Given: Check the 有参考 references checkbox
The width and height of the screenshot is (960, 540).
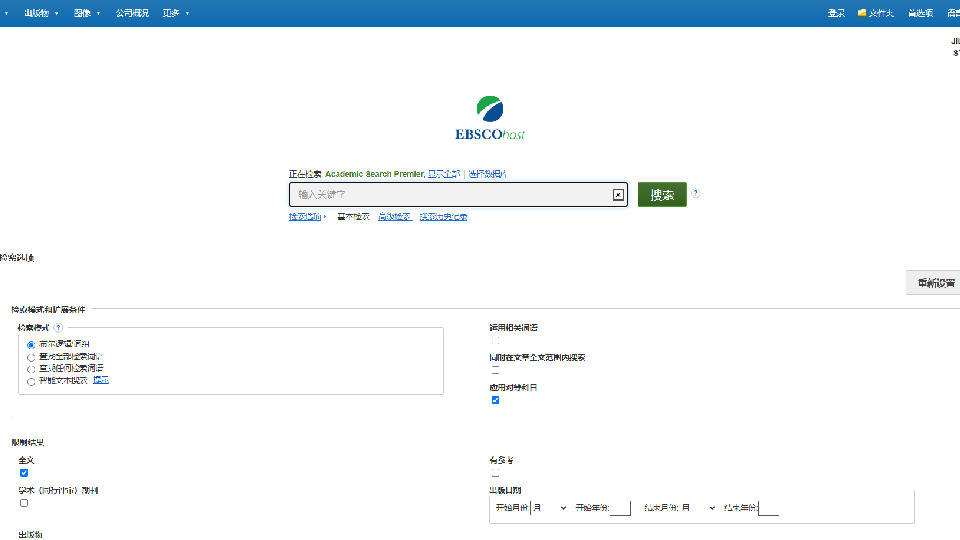Looking at the screenshot, I should coord(495,473).
